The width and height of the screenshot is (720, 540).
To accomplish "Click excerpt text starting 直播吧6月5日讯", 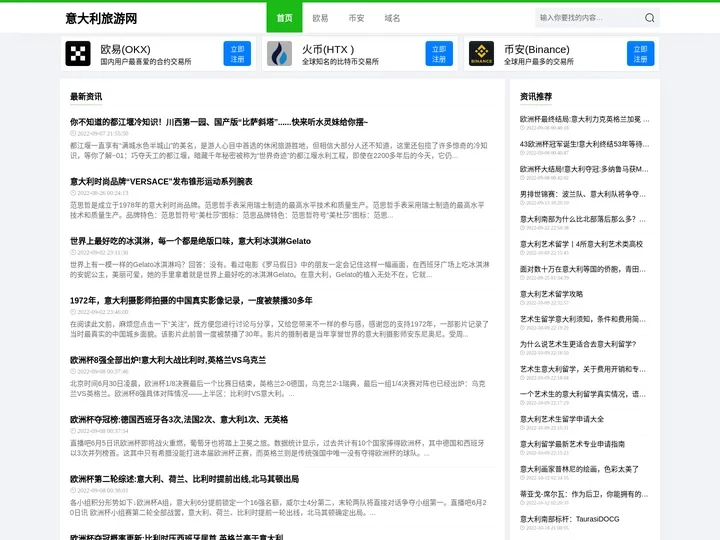I will 277,448.
